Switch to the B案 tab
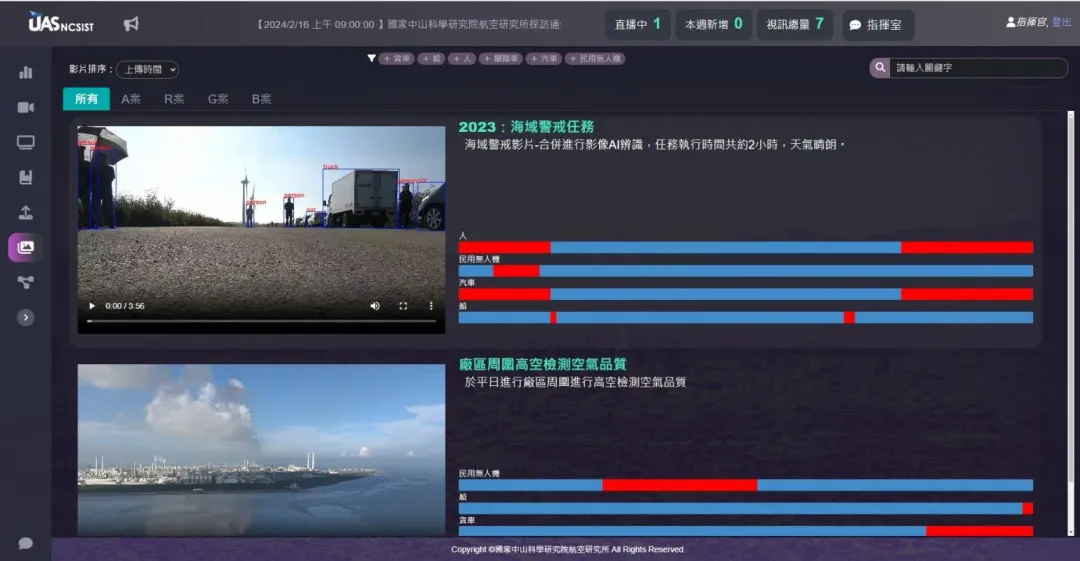The height and width of the screenshot is (561, 1080). pos(262,99)
